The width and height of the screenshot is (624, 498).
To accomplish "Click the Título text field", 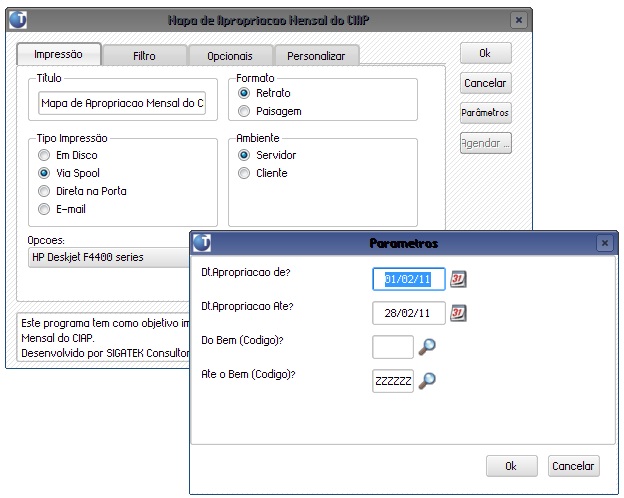I will click(121, 103).
